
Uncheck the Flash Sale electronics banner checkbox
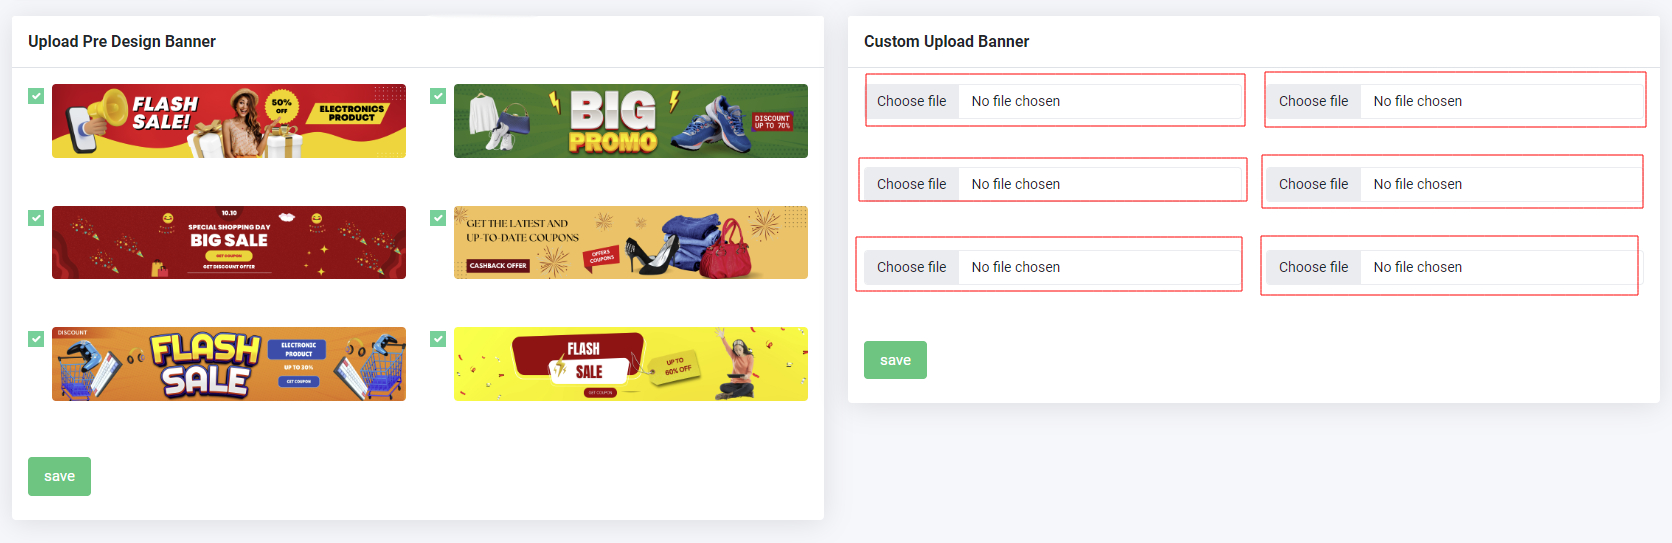click(36, 96)
